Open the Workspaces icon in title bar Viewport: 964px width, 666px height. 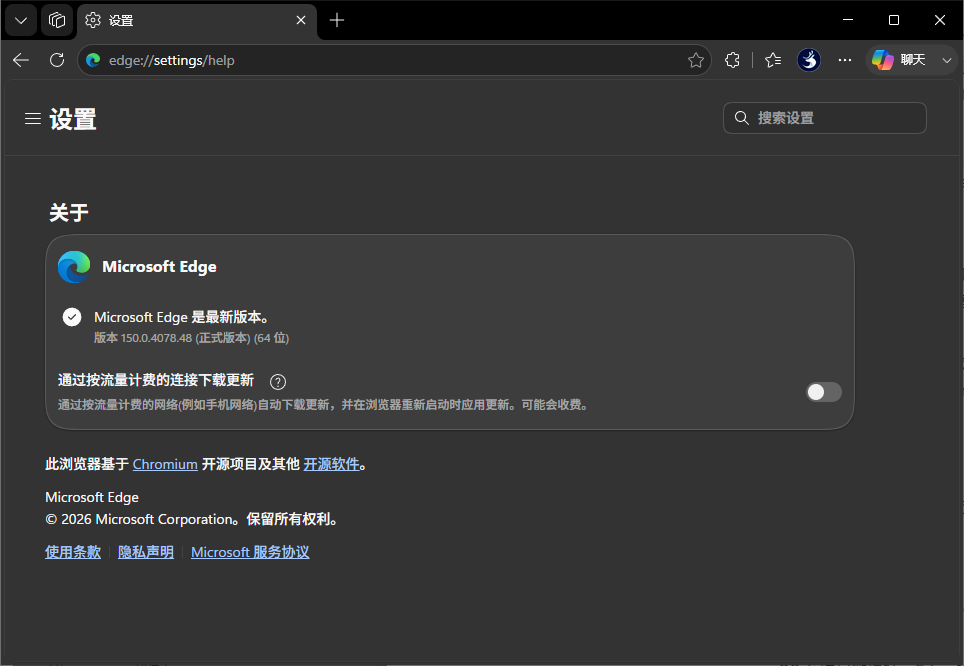[57, 20]
